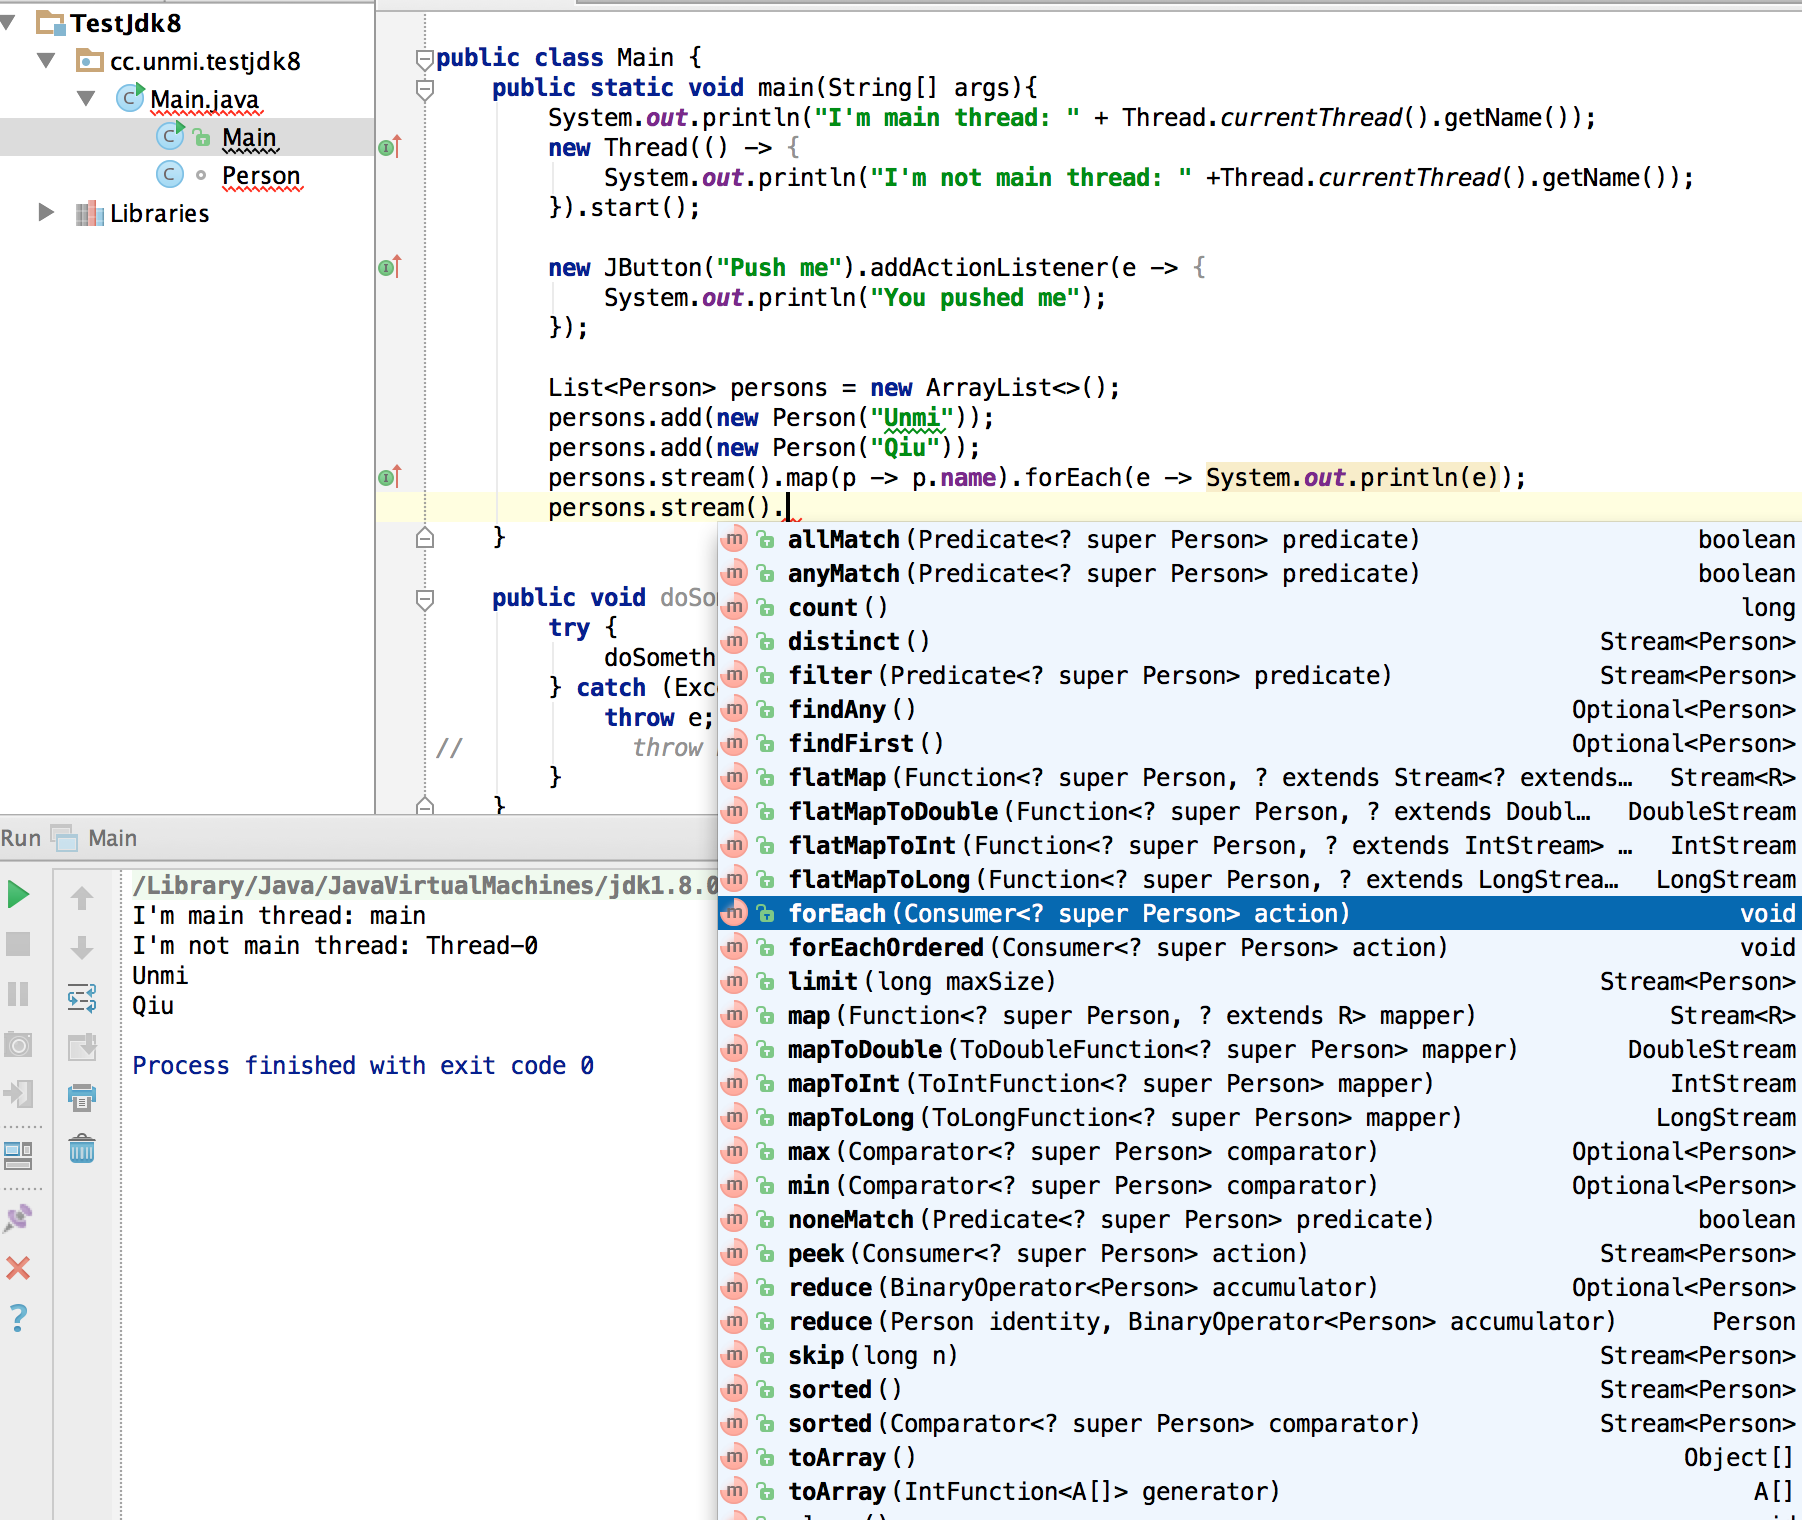The height and width of the screenshot is (1520, 1802).
Task: Click the green Rerun button in Run panel
Action: coord(18,894)
